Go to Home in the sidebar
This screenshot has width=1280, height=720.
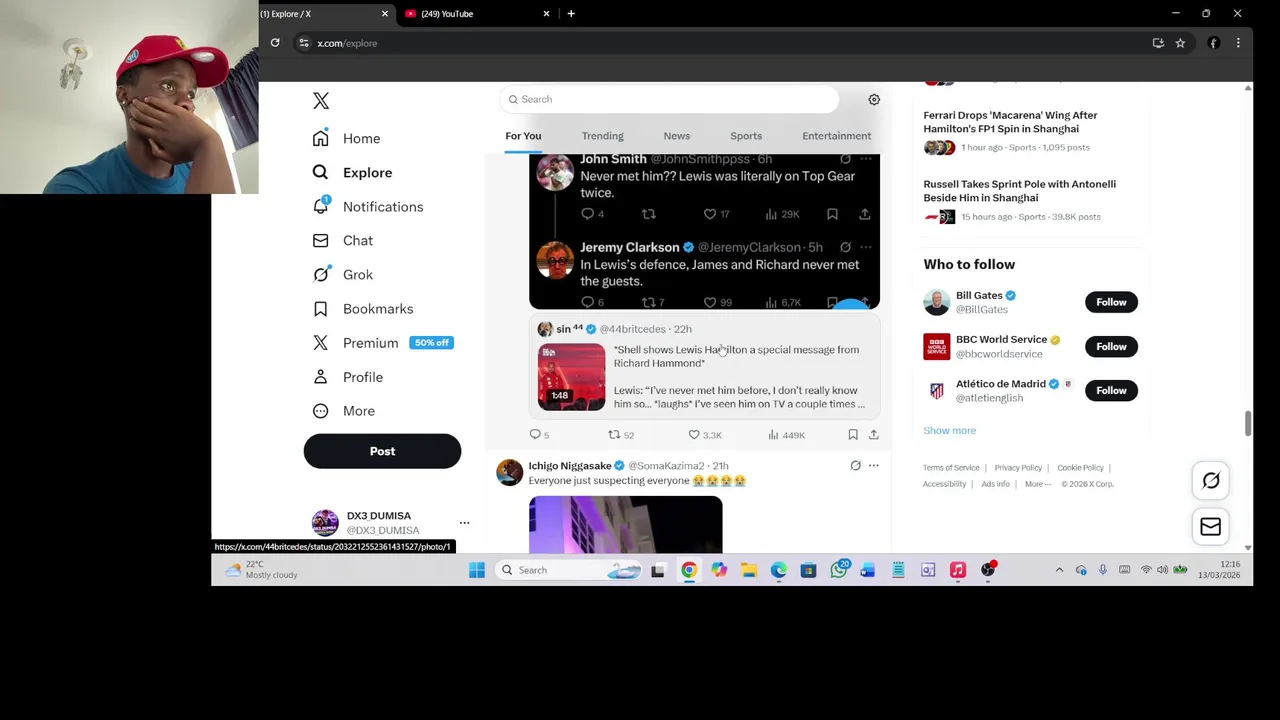pyautogui.click(x=346, y=138)
